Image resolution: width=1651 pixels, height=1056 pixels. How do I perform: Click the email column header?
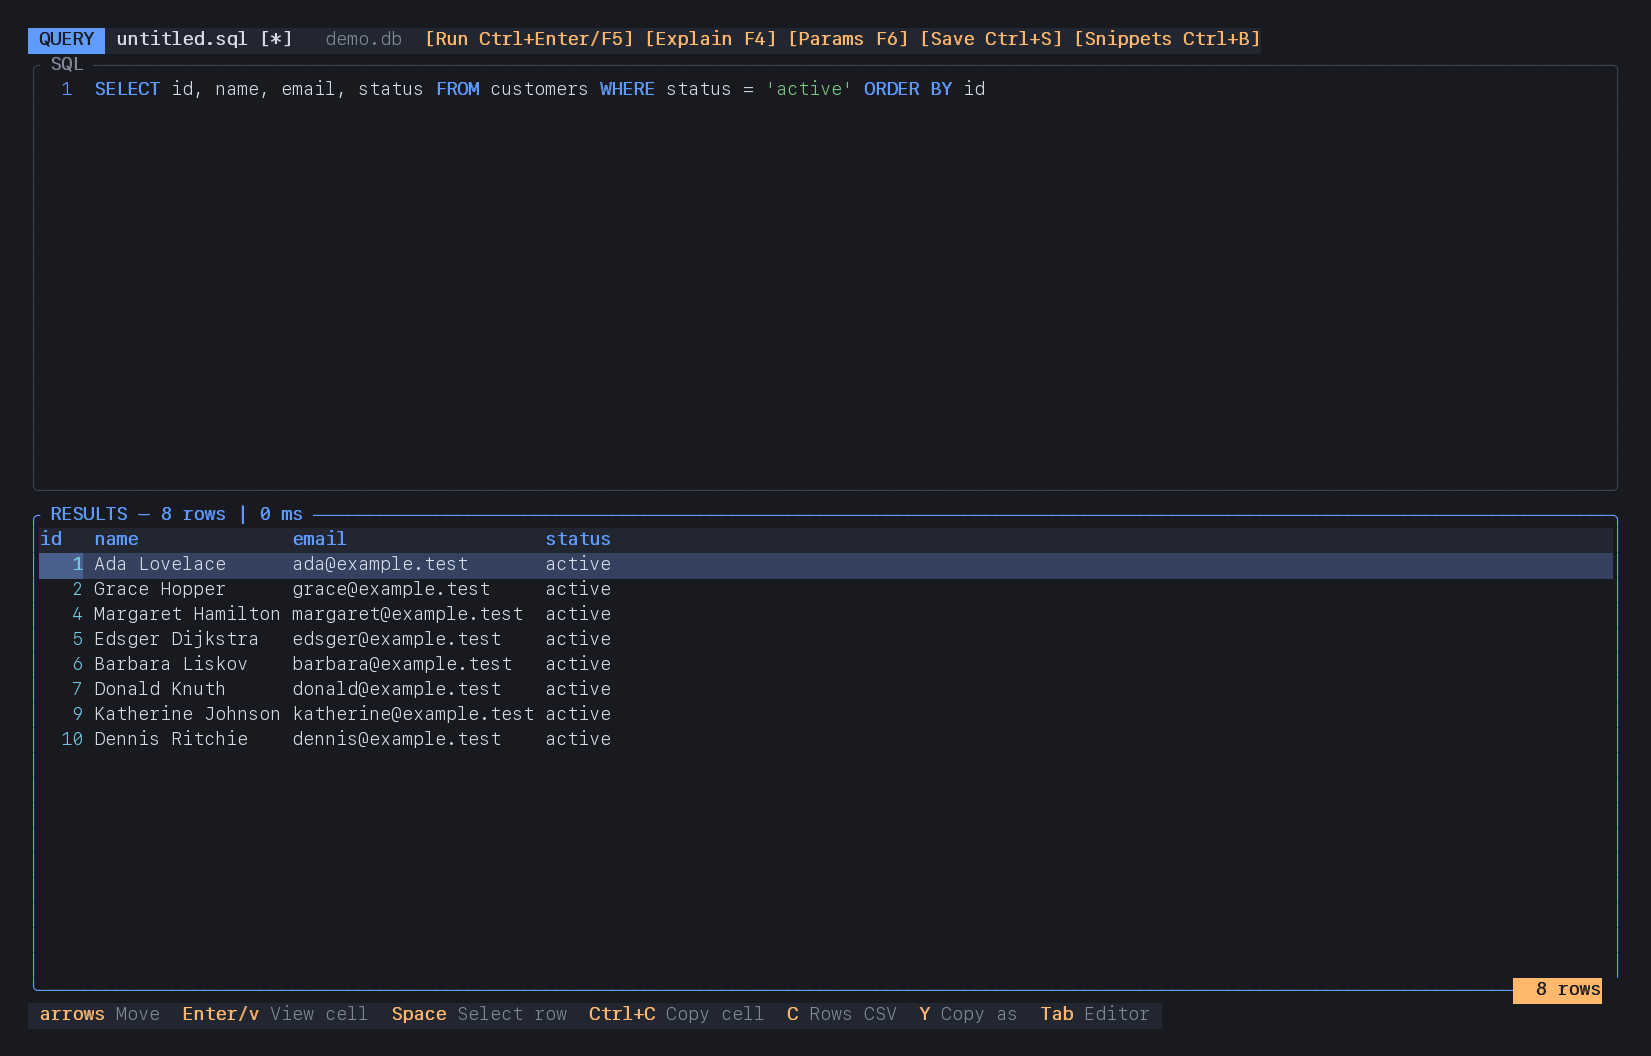[319, 539]
